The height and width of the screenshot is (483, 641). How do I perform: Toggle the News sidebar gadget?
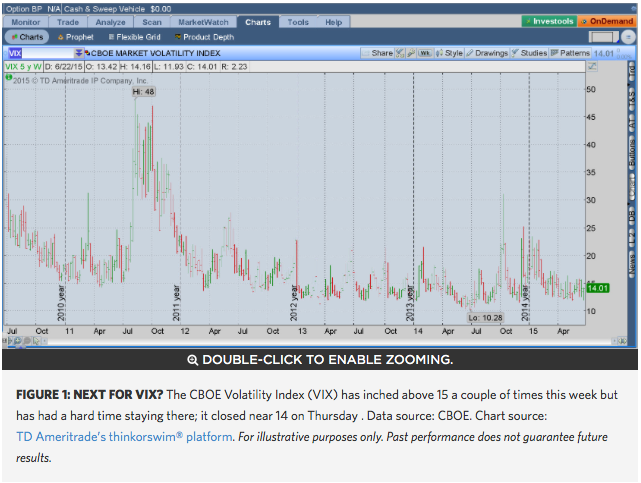[x=632, y=263]
